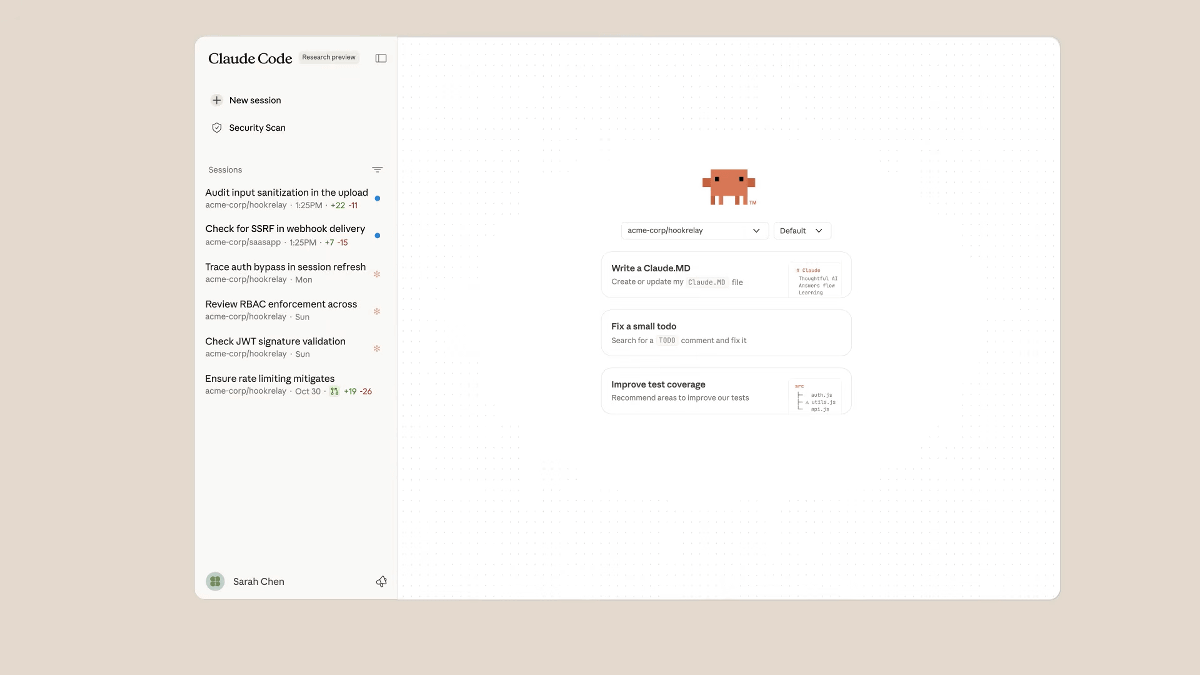Click the megaphone announcements icon
Image resolution: width=1200 pixels, height=675 pixels.
click(381, 581)
